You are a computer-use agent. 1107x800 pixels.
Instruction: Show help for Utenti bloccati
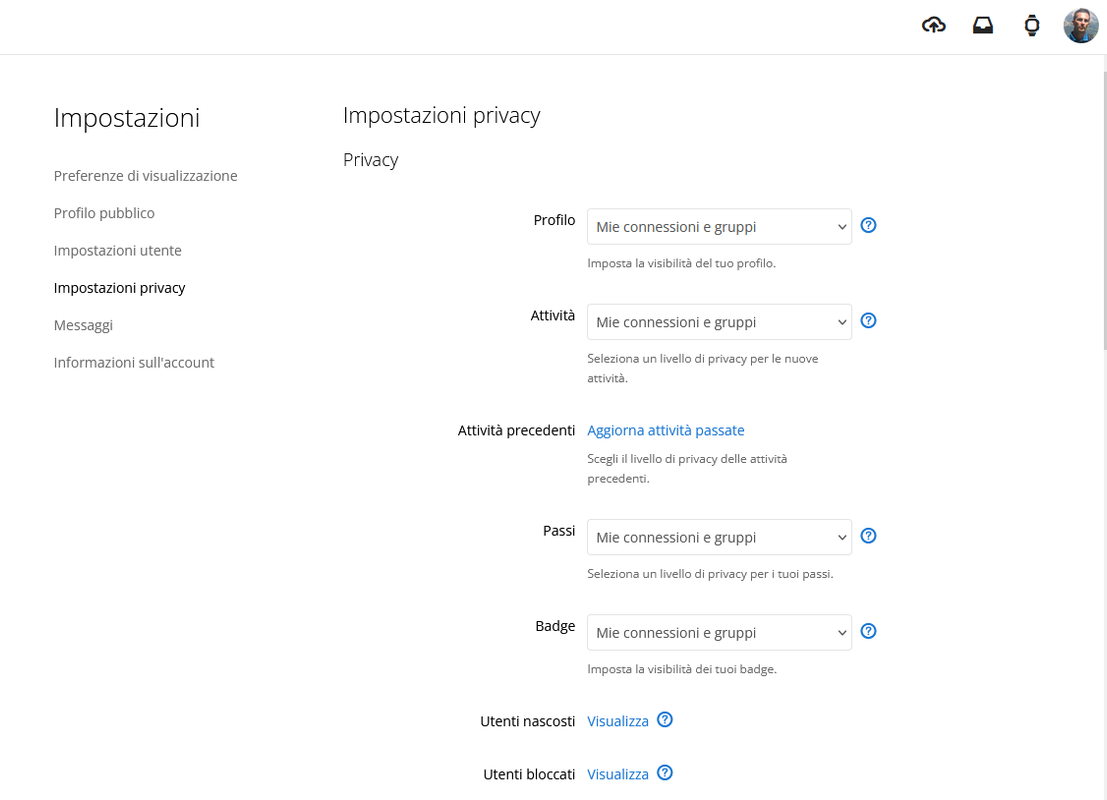point(664,772)
